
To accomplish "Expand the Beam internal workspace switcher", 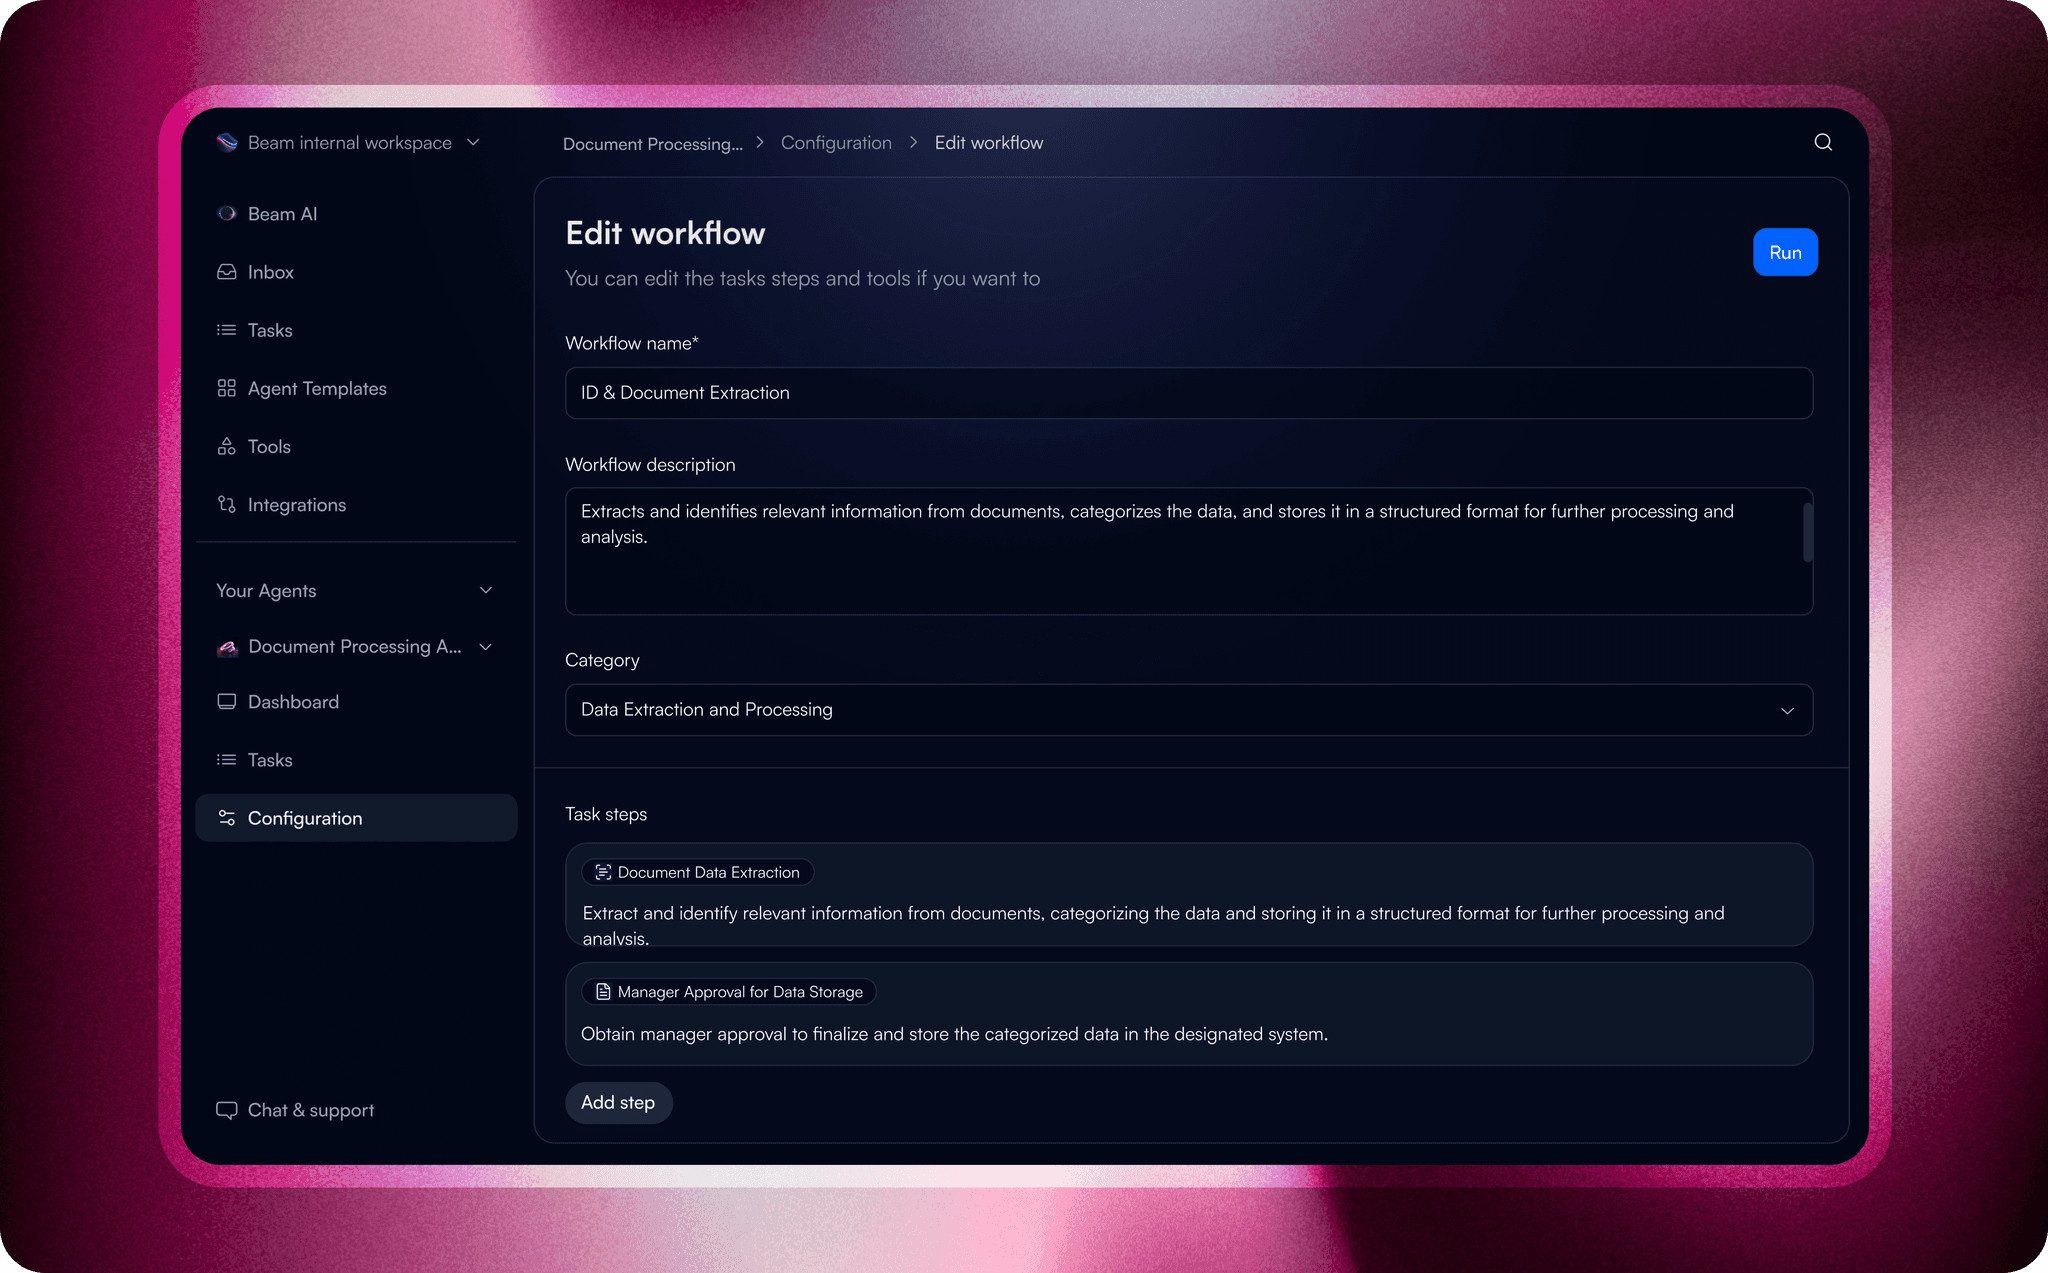I will 474,142.
